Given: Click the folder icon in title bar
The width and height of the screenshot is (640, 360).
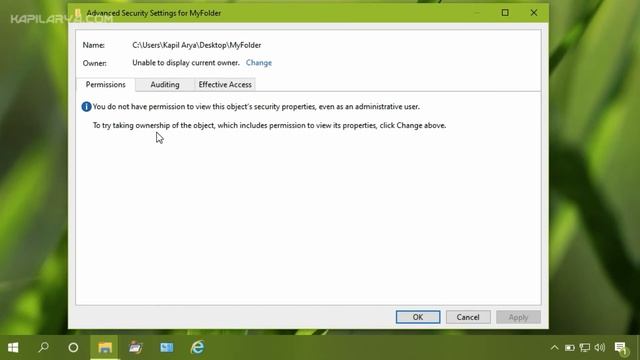Looking at the screenshot, I should (78, 13).
